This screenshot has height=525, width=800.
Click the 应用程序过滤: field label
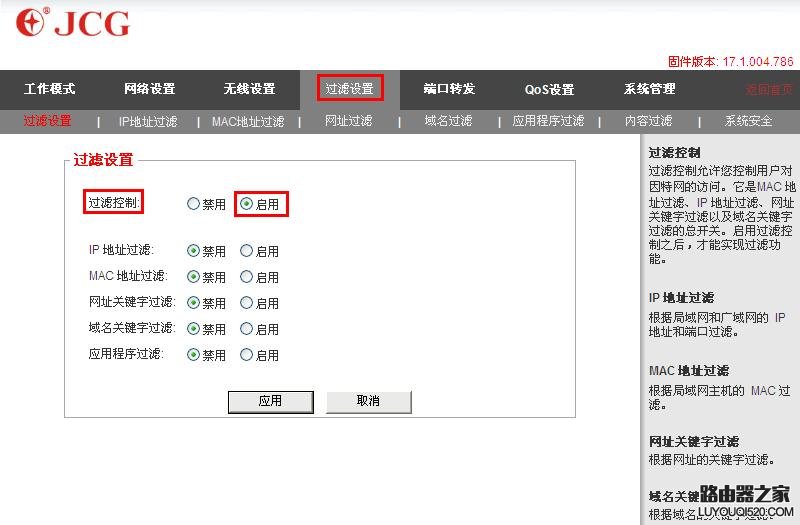(x=126, y=354)
